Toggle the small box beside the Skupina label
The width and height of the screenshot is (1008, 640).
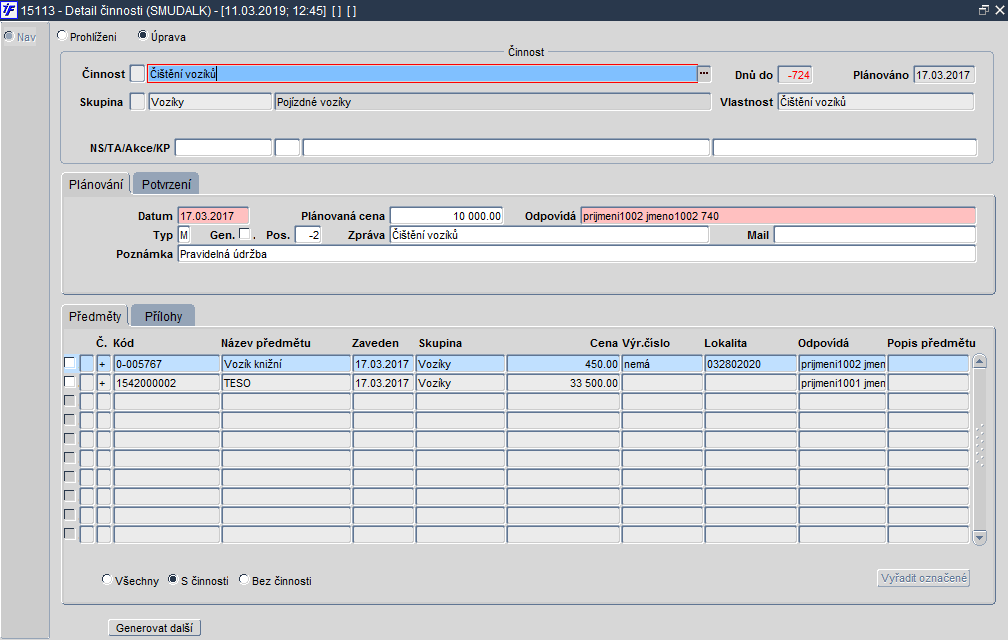[137, 102]
